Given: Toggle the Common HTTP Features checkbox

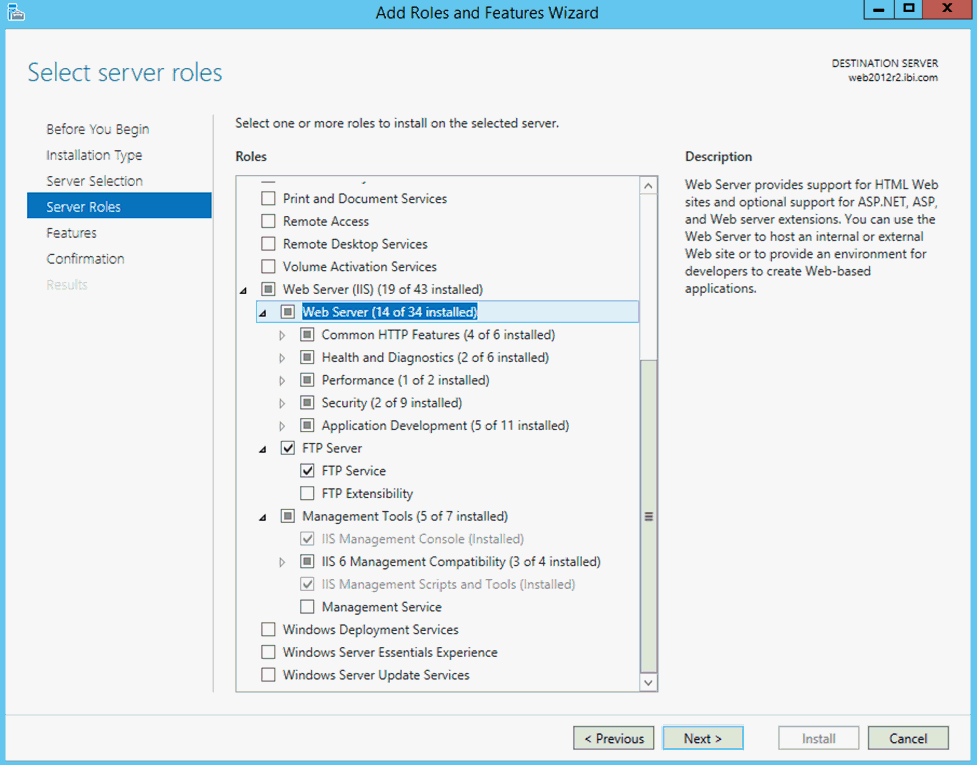Looking at the screenshot, I should (307, 335).
